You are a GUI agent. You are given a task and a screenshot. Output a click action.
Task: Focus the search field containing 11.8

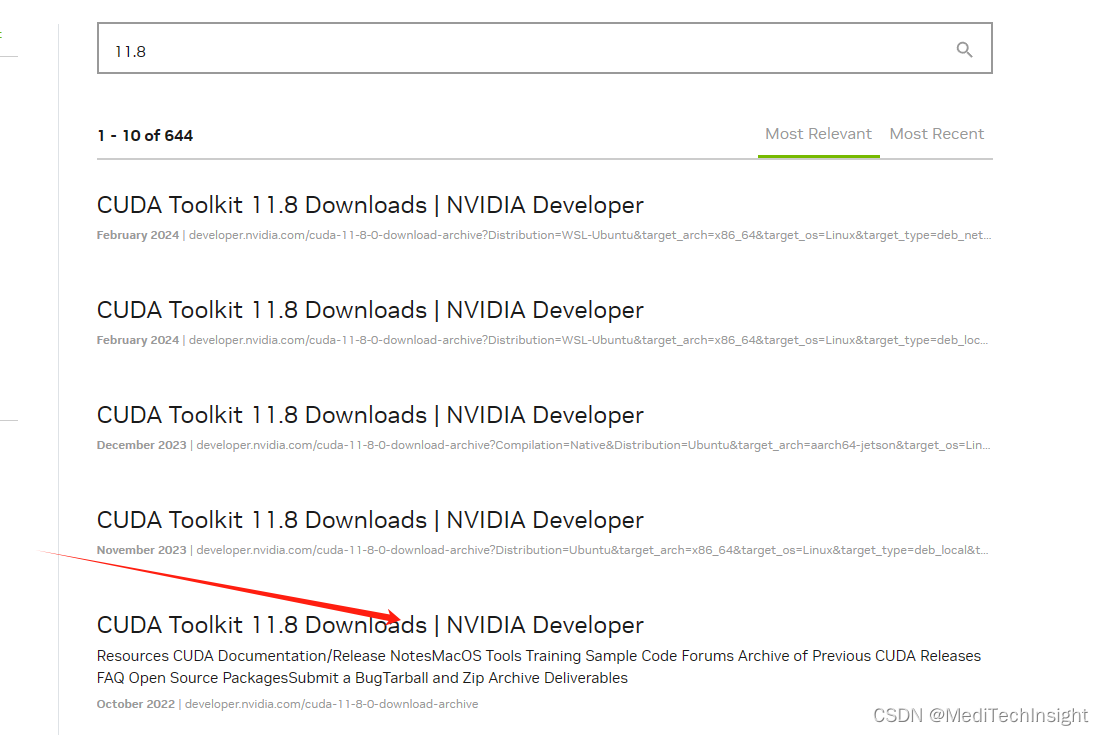pos(544,48)
